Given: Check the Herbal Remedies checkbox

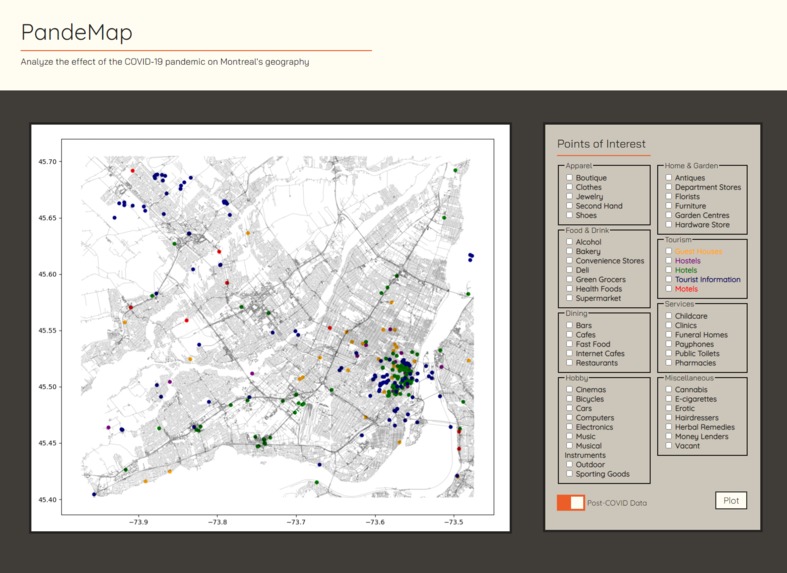Looking at the screenshot, I should pos(669,427).
